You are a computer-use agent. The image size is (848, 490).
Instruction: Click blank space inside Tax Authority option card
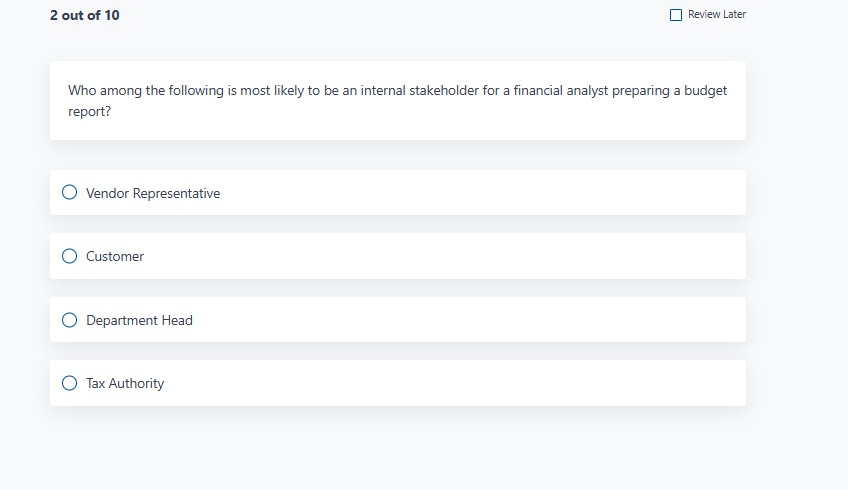480,383
